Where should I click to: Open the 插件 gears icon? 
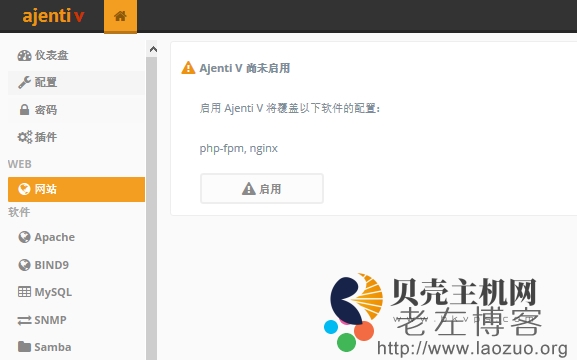point(25,137)
